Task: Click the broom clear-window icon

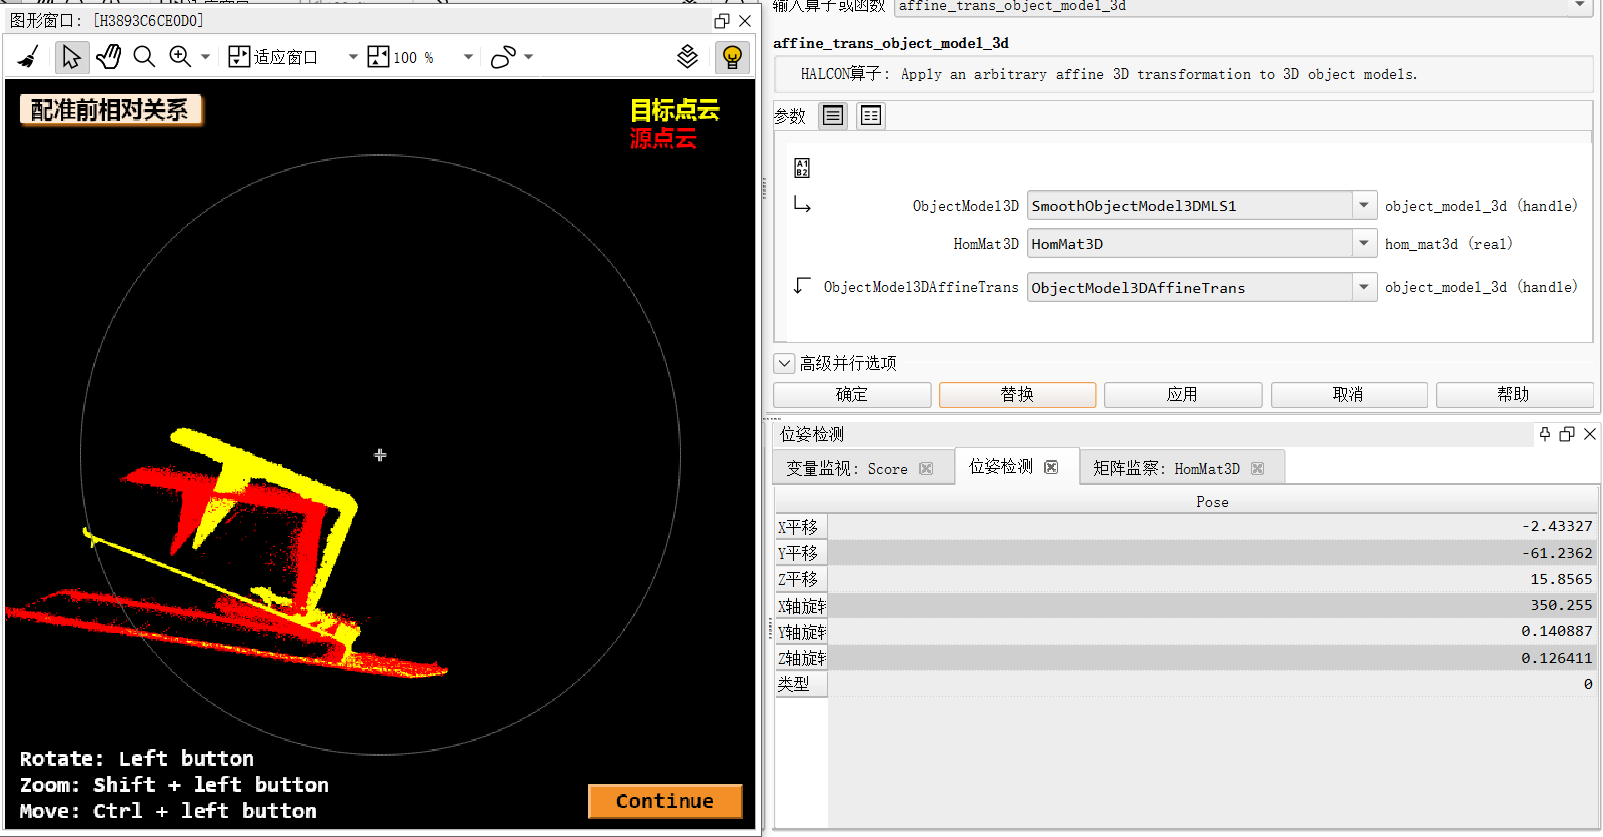Action: (x=29, y=57)
